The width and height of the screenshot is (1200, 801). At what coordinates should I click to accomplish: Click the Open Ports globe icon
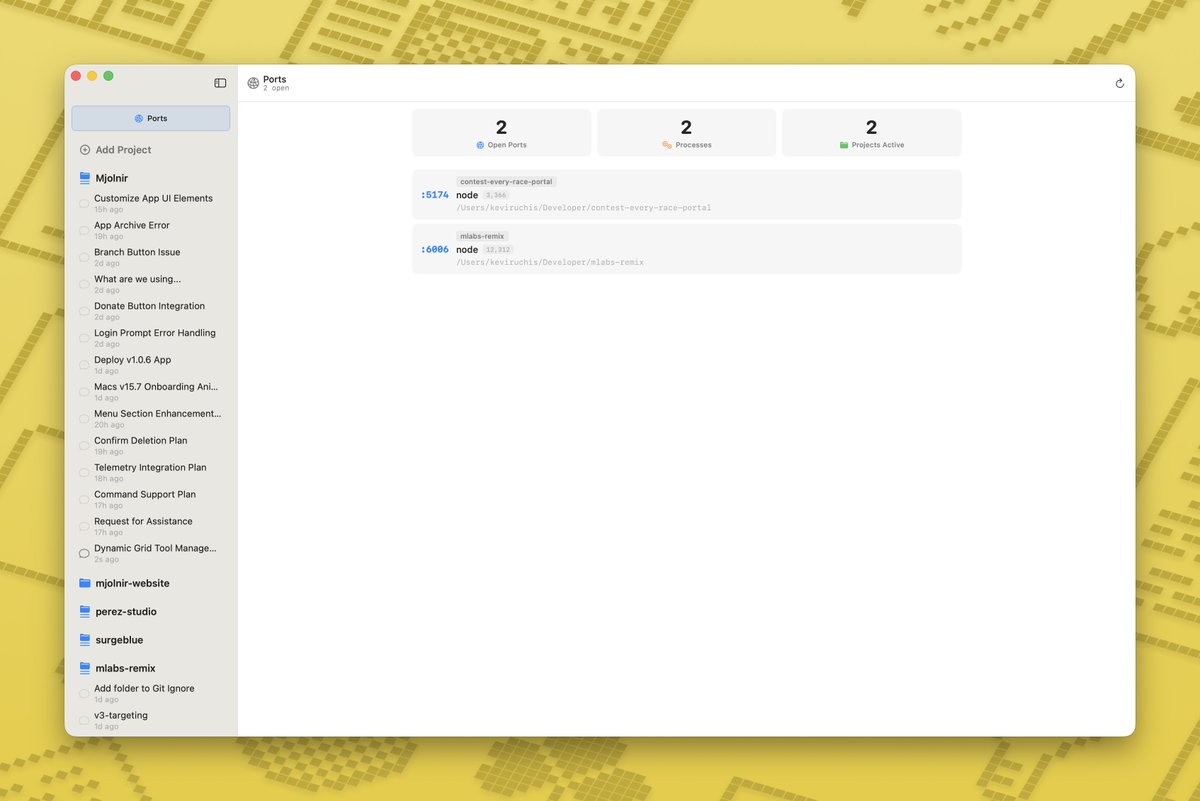(480, 145)
